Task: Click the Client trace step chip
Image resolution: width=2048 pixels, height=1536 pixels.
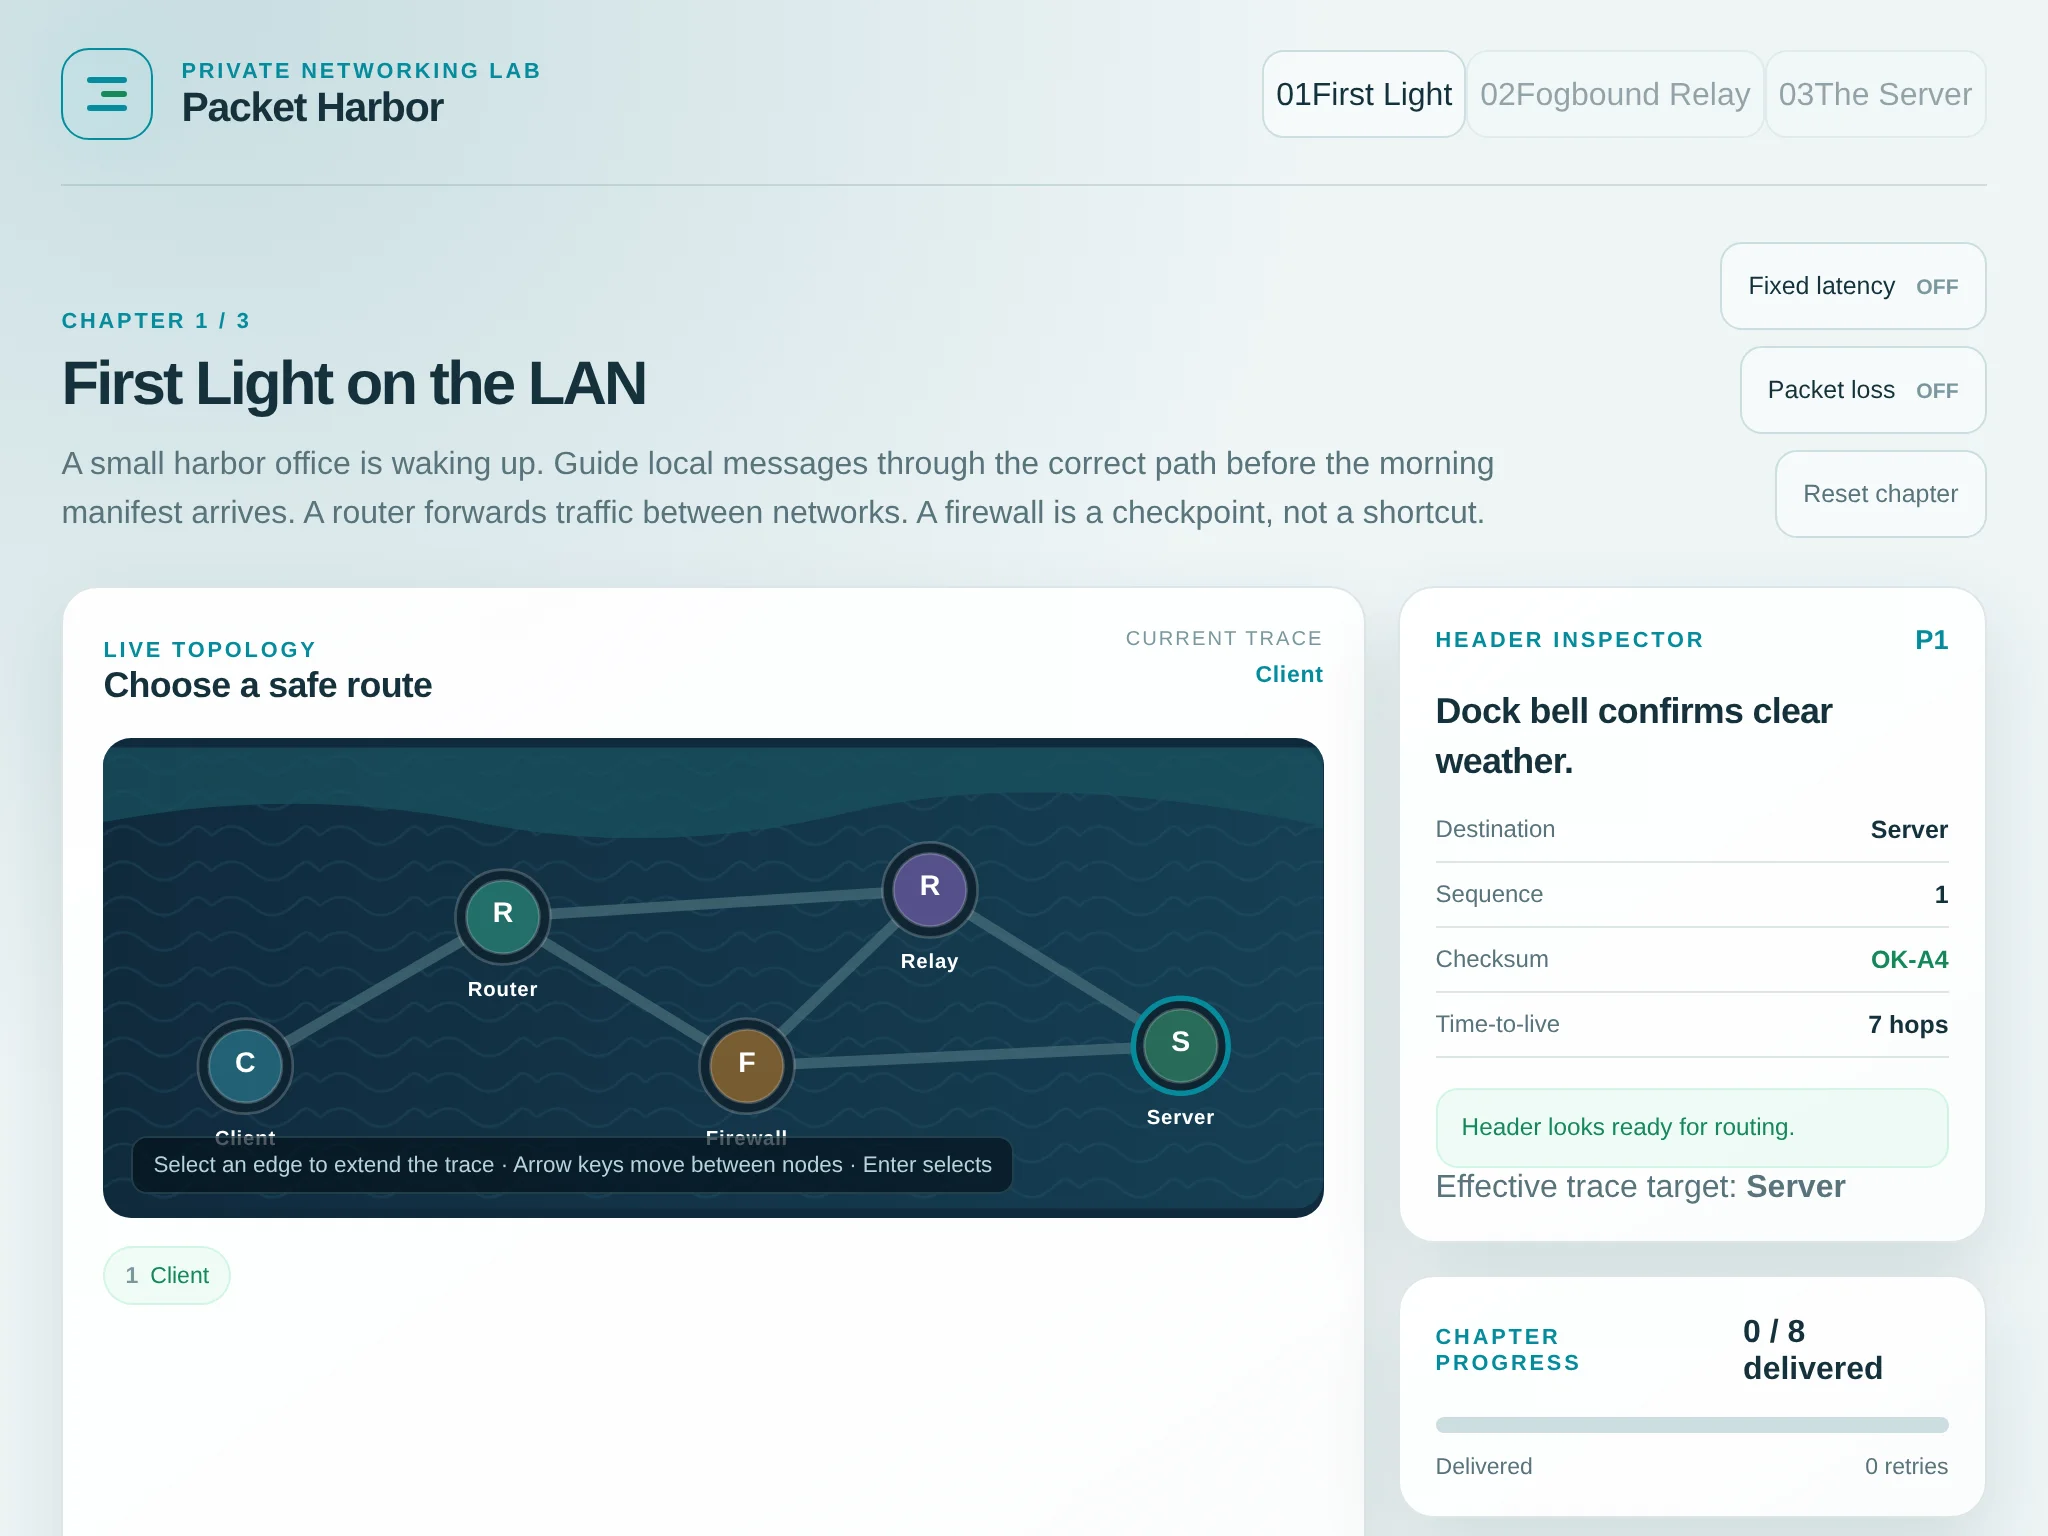Action: [167, 1275]
